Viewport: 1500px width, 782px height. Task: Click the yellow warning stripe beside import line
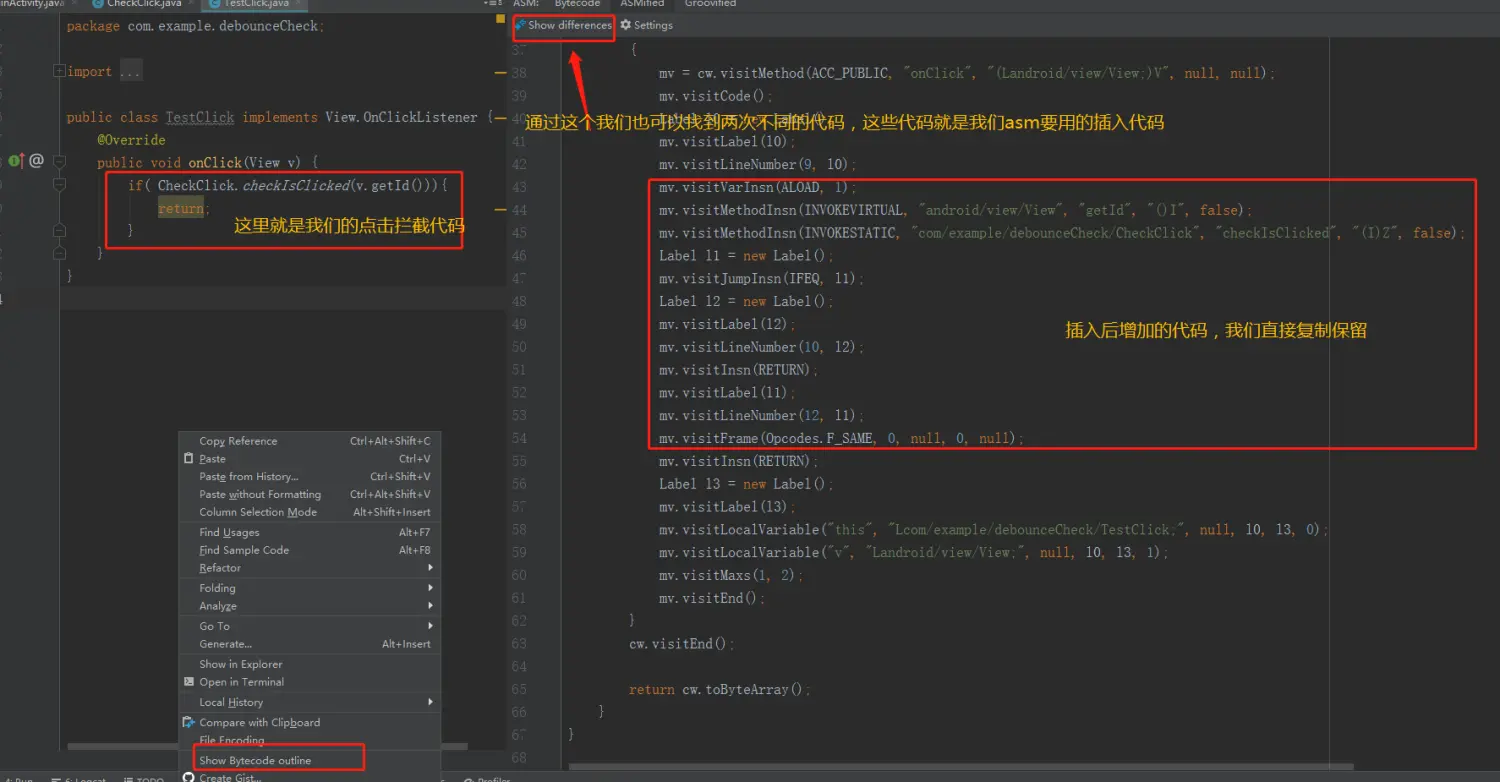click(500, 72)
